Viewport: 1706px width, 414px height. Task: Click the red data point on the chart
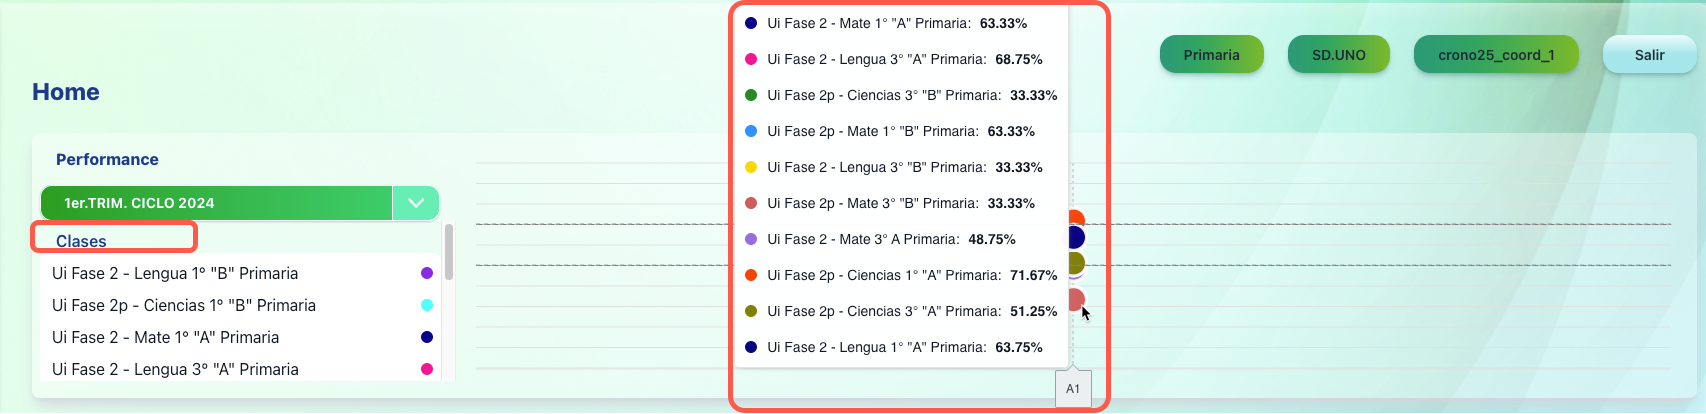(1076, 298)
